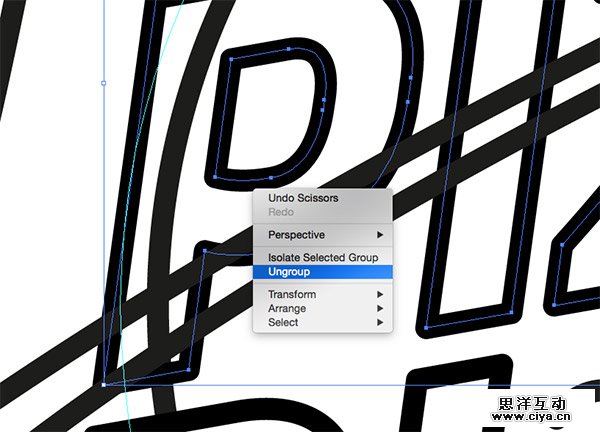Image resolution: width=600 pixels, height=432 pixels.
Task: Click the bounding box bottom-left corner handle
Action: pyautogui.click(x=104, y=385)
